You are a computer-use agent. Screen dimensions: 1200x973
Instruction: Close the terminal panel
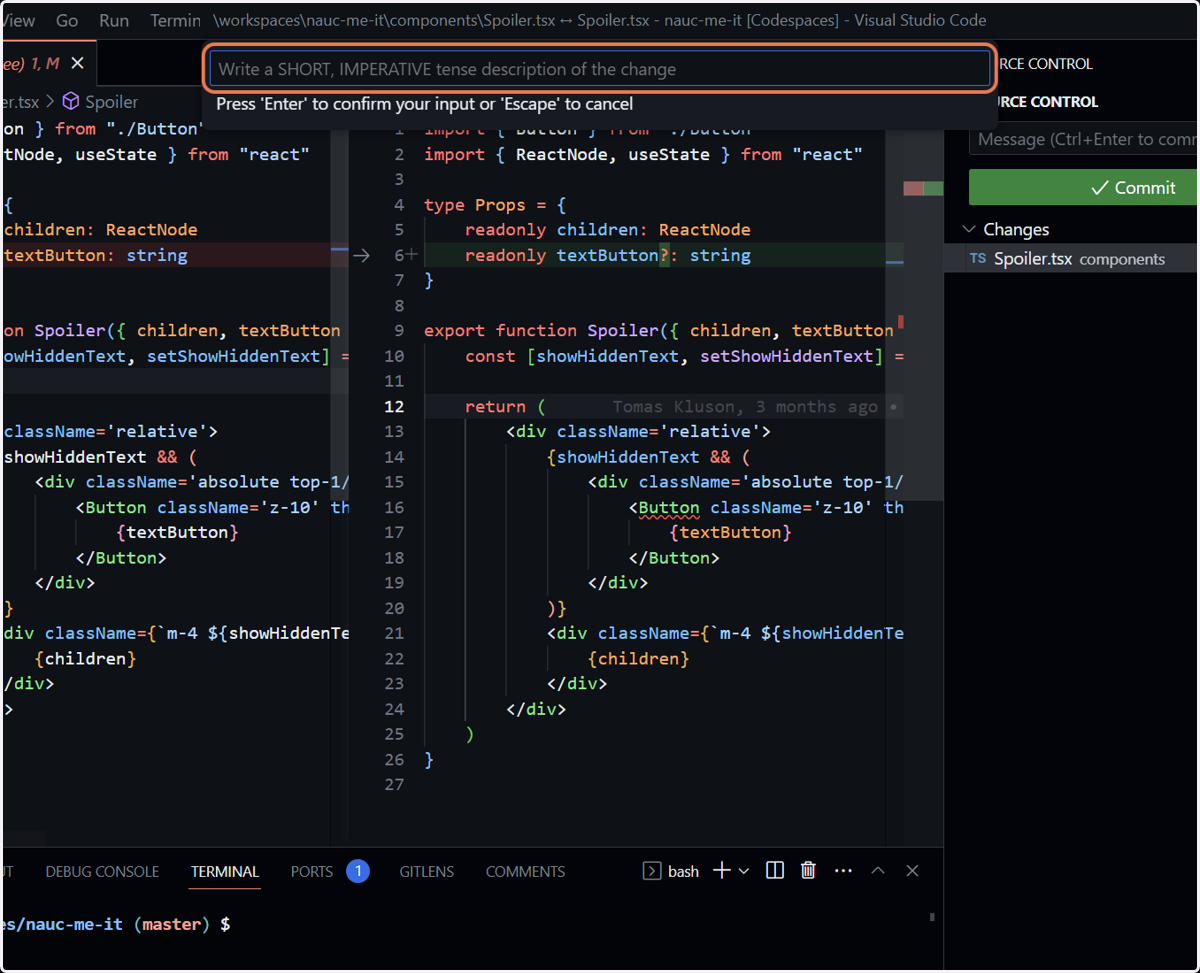coord(912,871)
